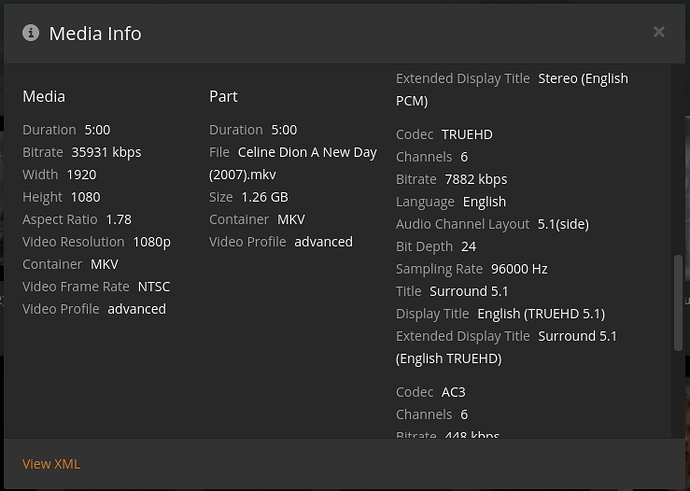This screenshot has height=491, width=690.
Task: Click the Media Info title text
Action: tap(95, 33)
